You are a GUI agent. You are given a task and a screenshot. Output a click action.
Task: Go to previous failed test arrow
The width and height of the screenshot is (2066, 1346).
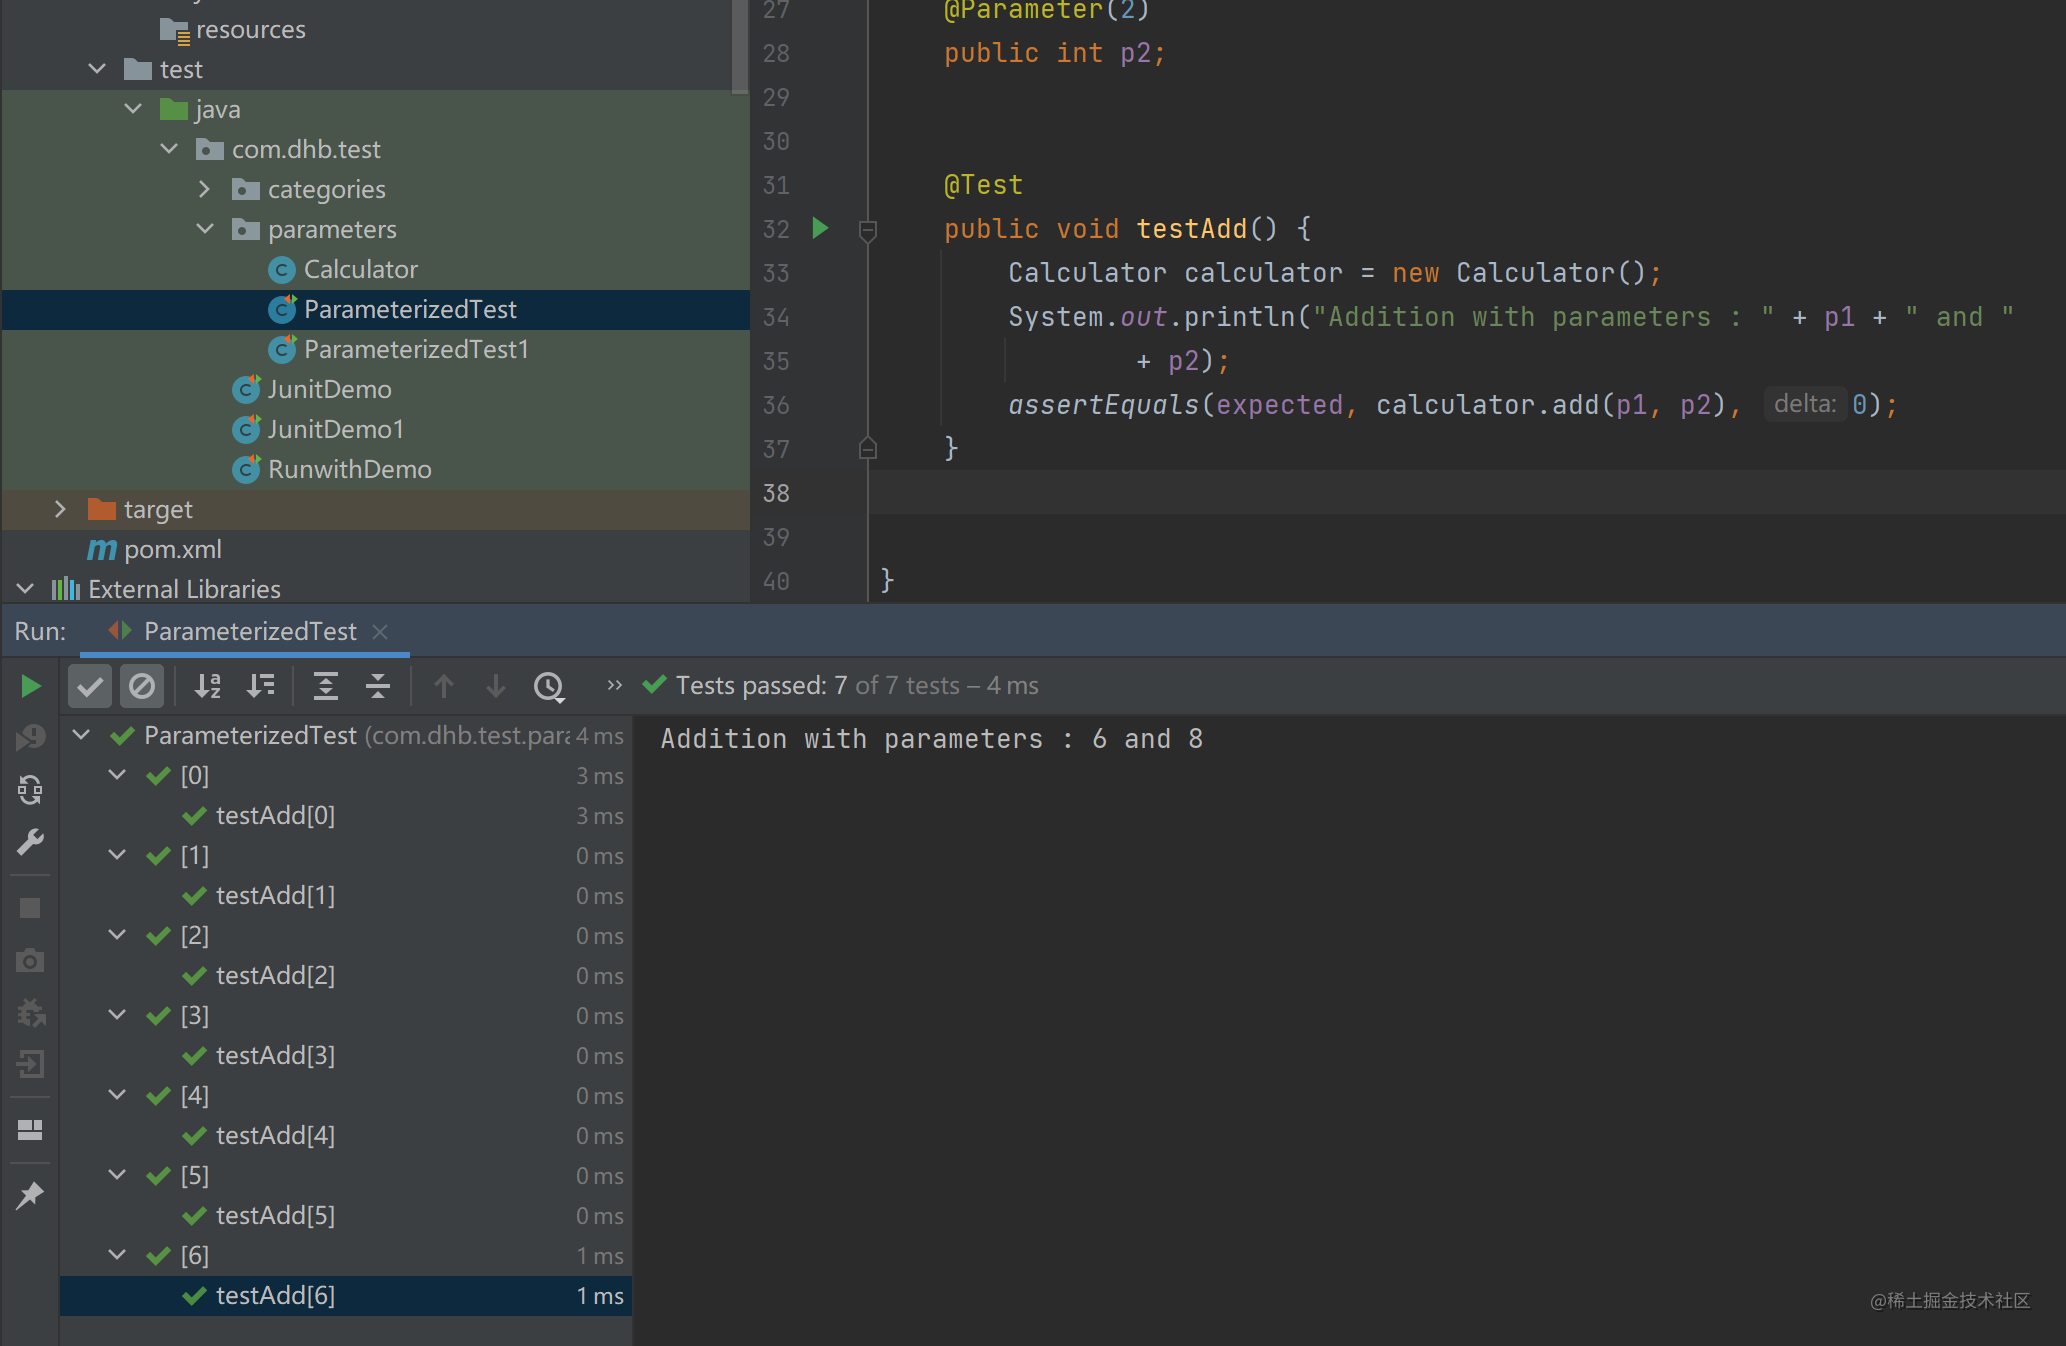click(x=444, y=686)
